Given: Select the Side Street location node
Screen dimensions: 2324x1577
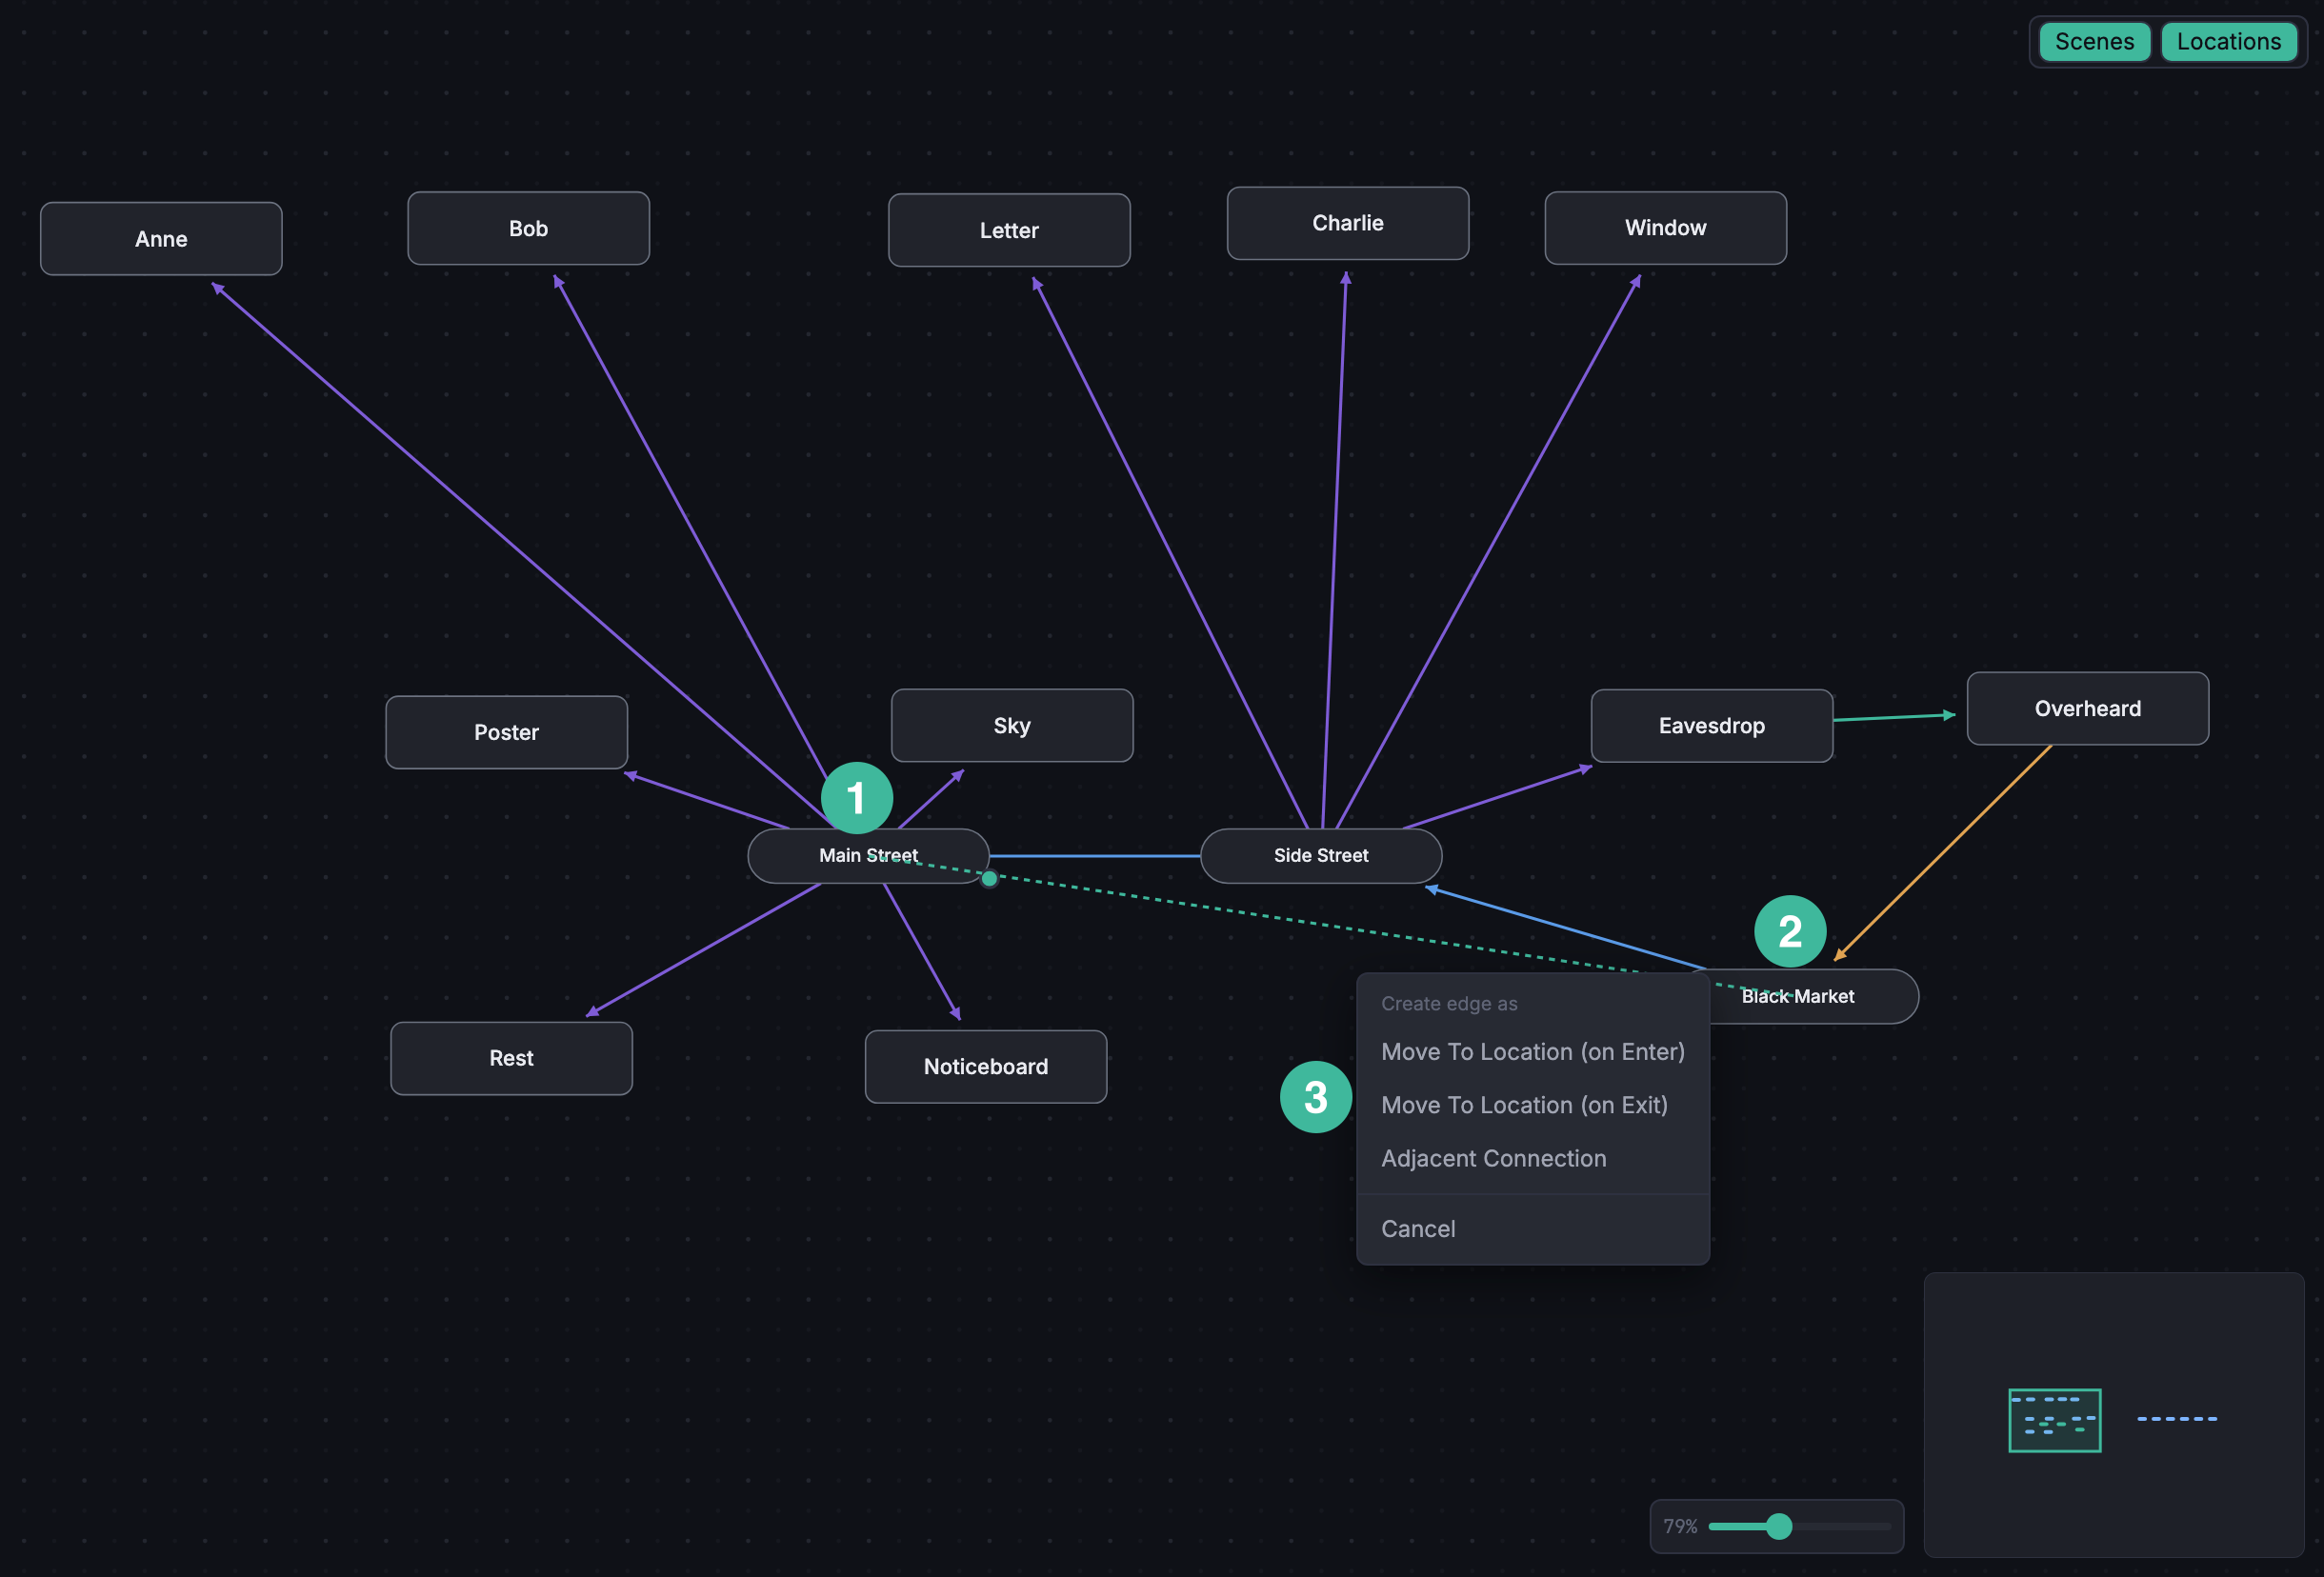Looking at the screenshot, I should click(1320, 856).
